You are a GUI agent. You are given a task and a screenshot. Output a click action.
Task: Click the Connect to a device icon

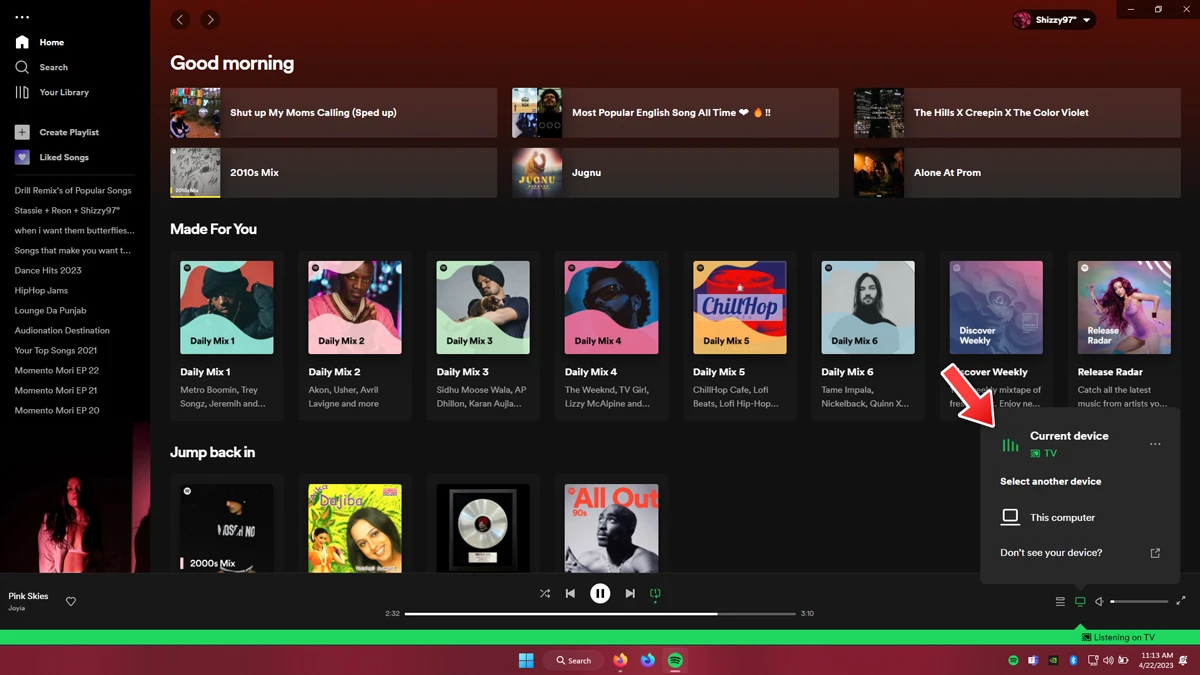pyautogui.click(x=1080, y=601)
